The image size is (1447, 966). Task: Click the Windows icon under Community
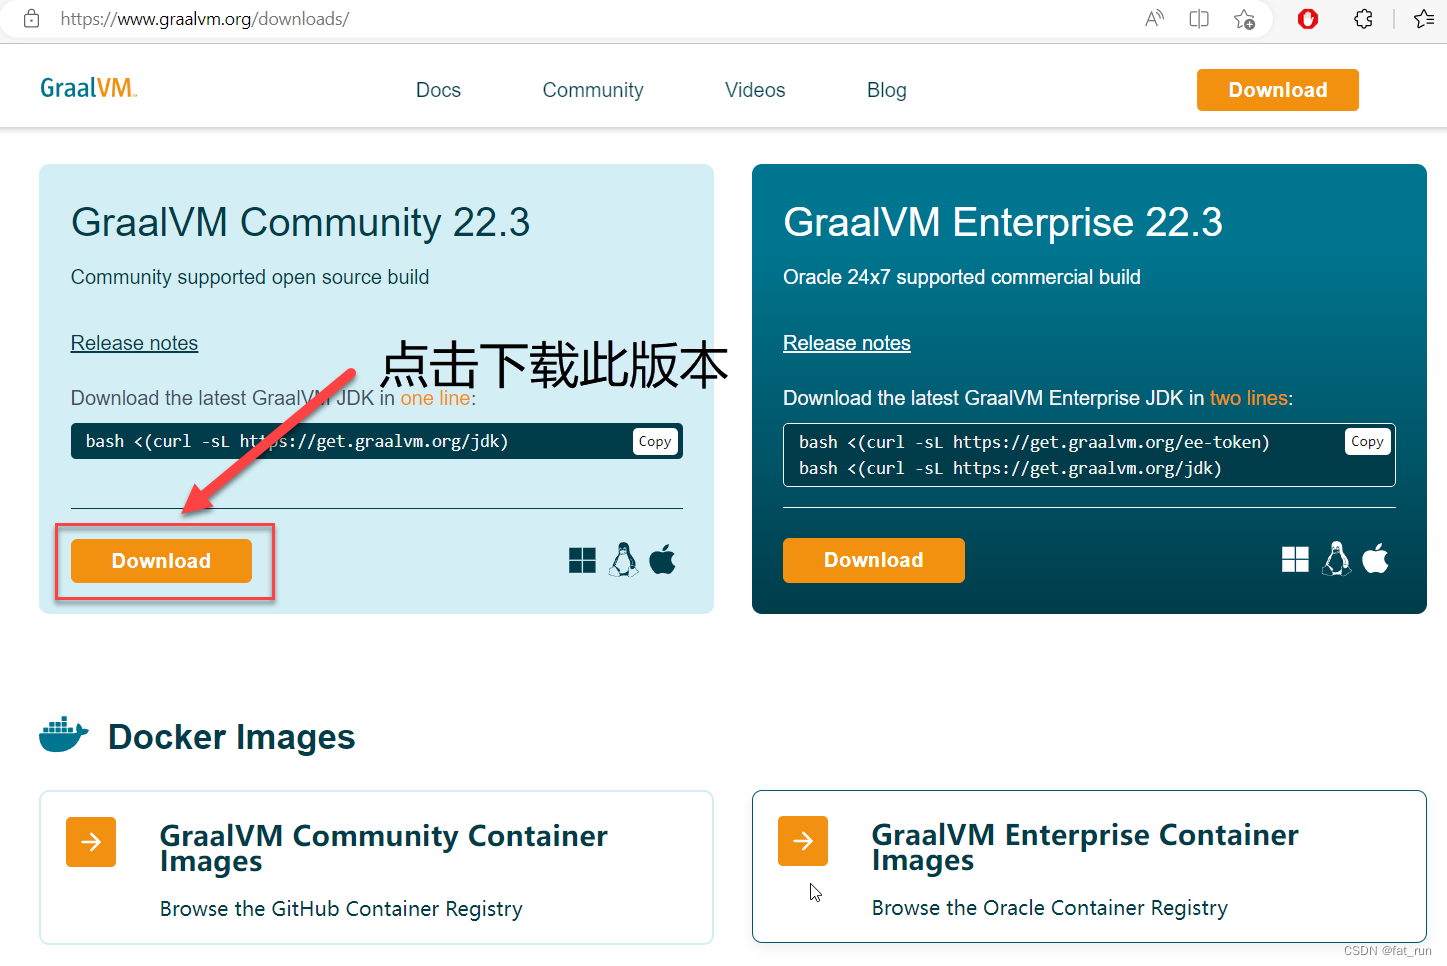pyautogui.click(x=582, y=560)
